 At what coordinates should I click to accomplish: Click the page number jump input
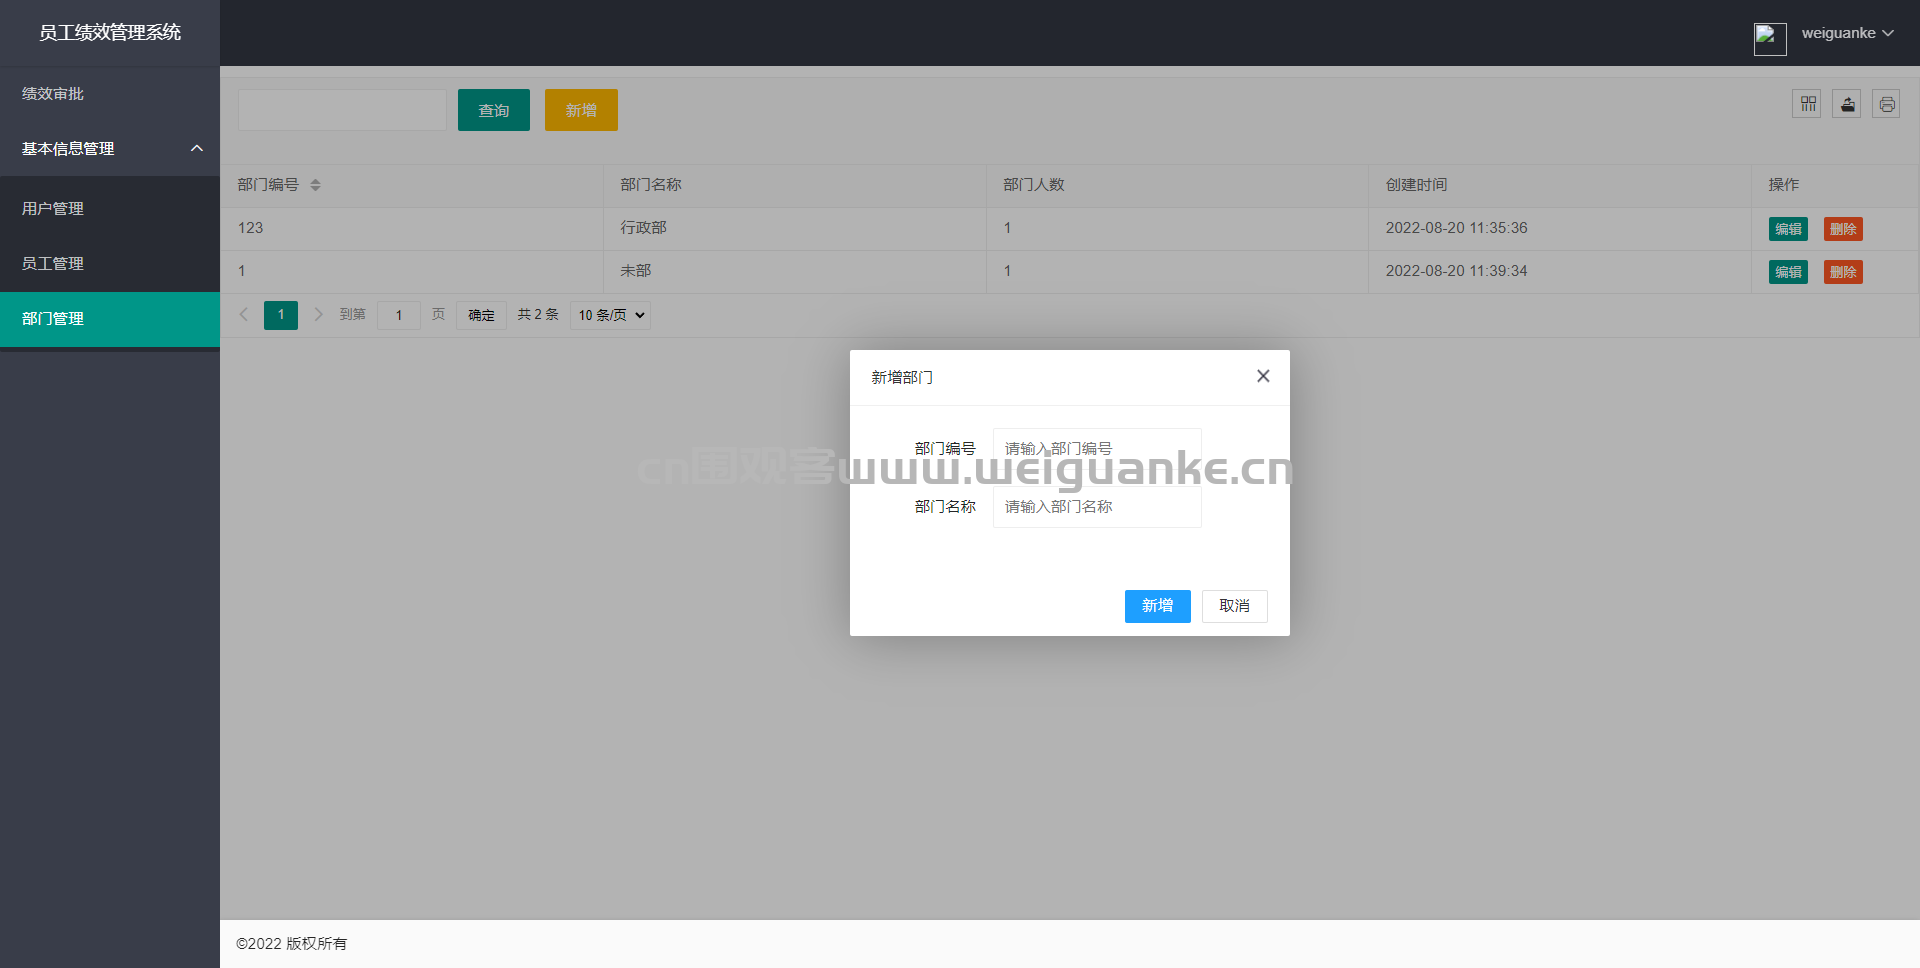click(x=399, y=315)
